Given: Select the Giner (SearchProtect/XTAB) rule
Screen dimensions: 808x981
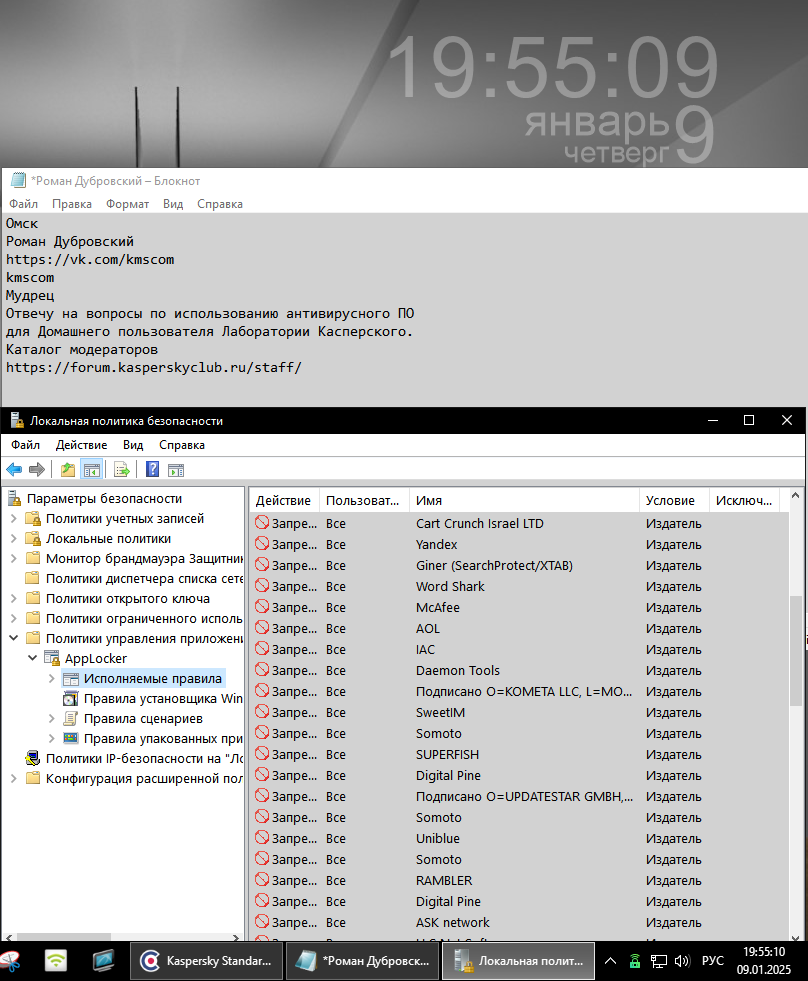Looking at the screenshot, I should tap(519, 565).
